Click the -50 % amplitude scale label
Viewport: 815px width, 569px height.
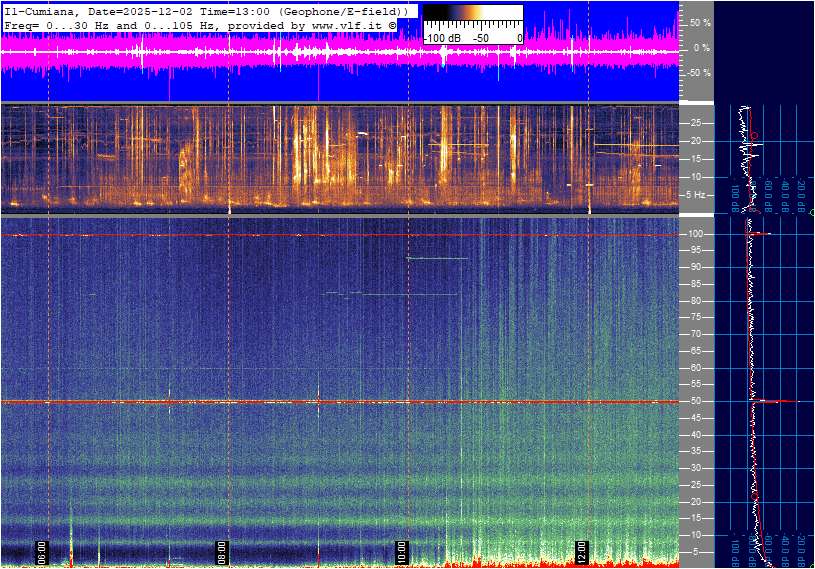point(698,73)
